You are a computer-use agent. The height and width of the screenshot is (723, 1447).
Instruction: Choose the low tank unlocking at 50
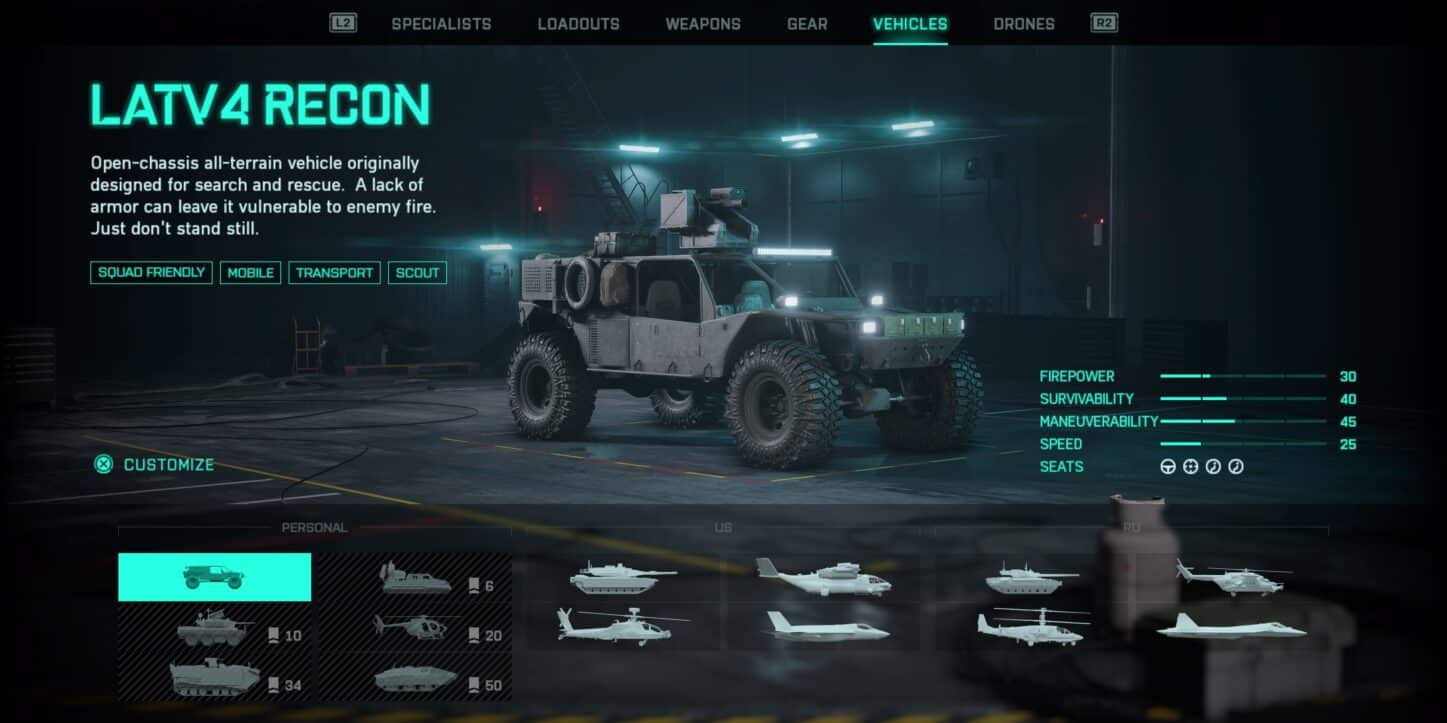[416, 677]
